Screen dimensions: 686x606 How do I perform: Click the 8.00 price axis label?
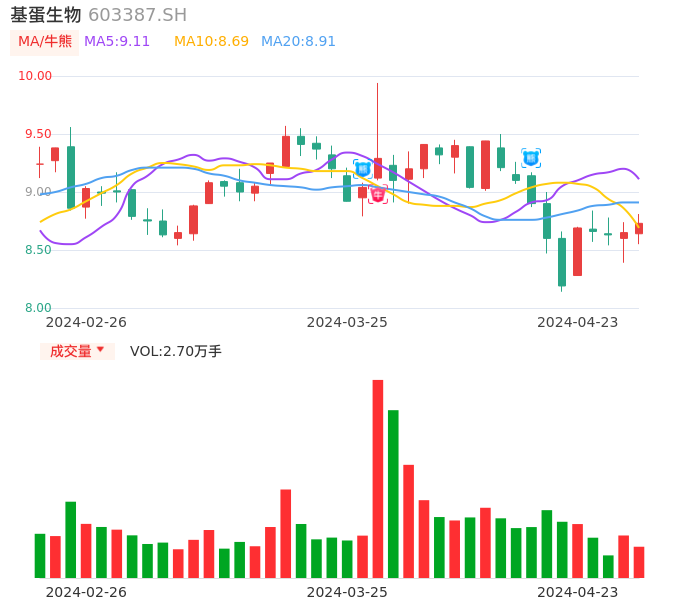click(x=38, y=308)
